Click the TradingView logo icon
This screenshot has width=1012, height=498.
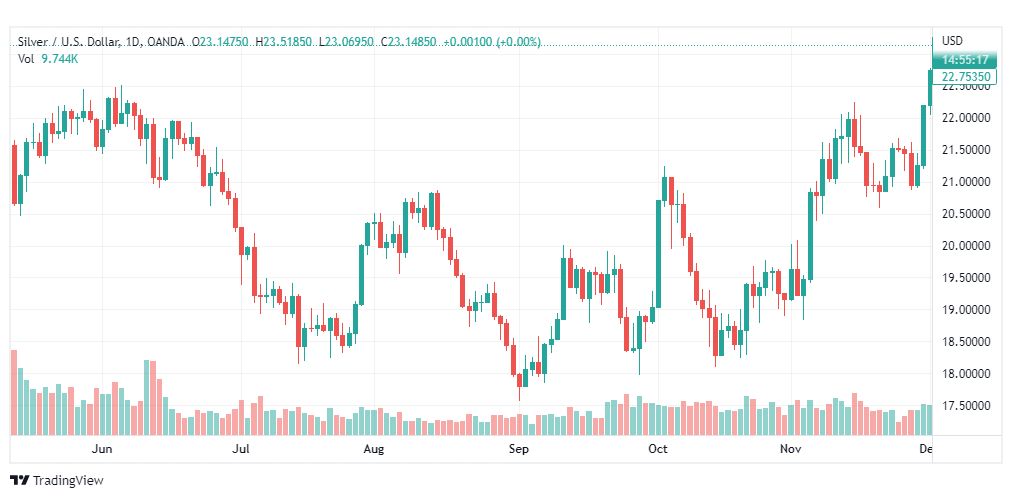[x=19, y=480]
